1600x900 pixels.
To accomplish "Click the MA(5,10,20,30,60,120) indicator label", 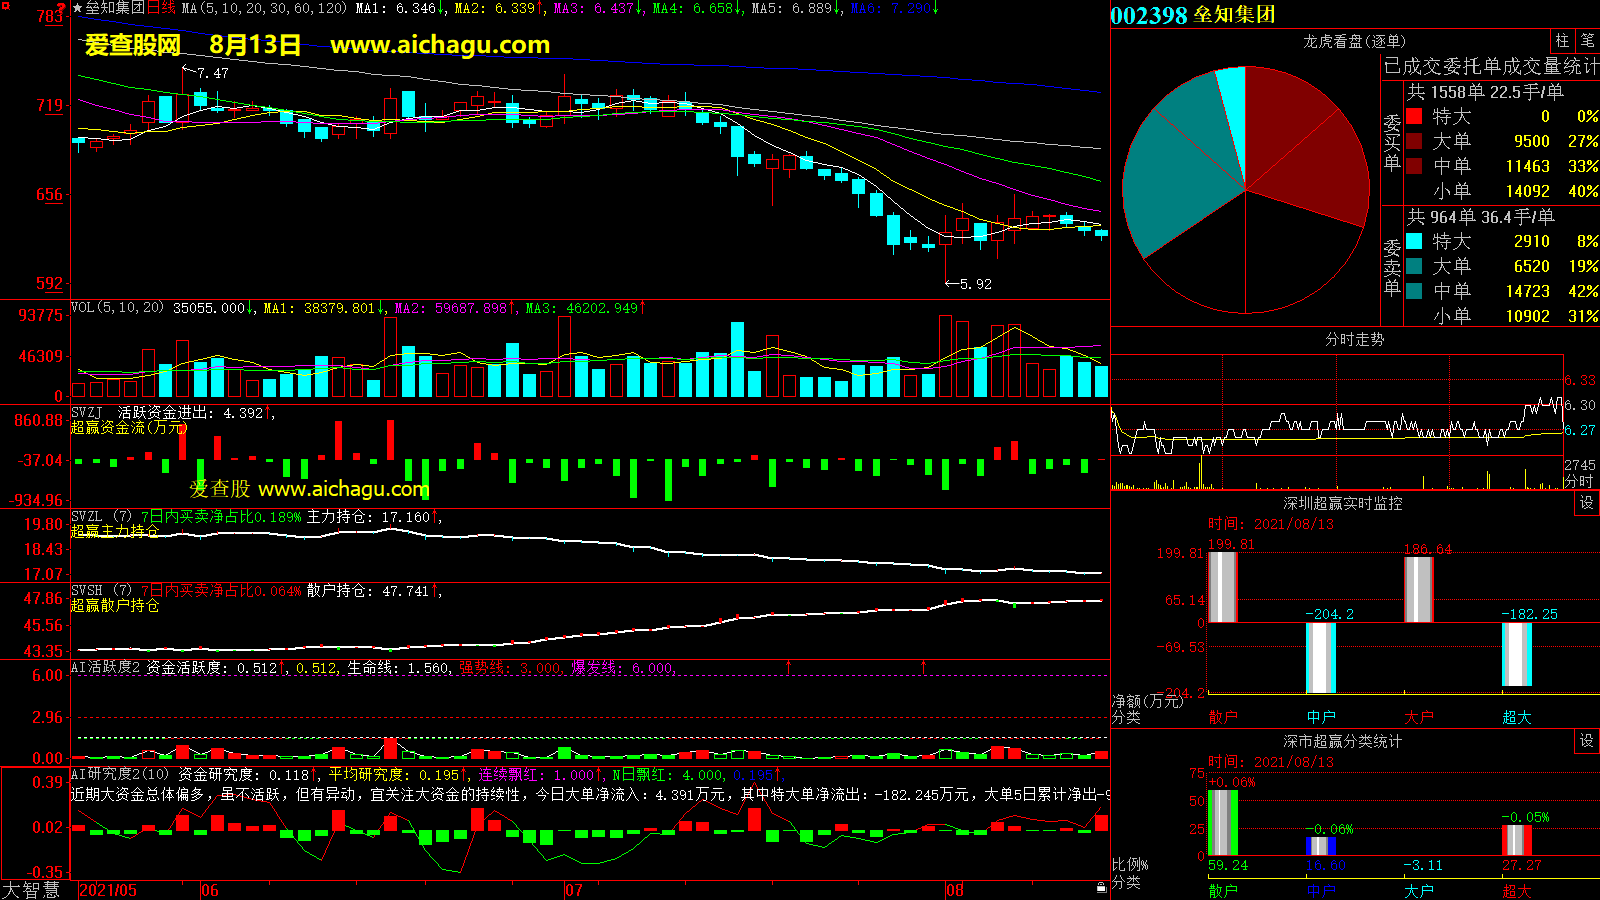I will click(x=264, y=8).
